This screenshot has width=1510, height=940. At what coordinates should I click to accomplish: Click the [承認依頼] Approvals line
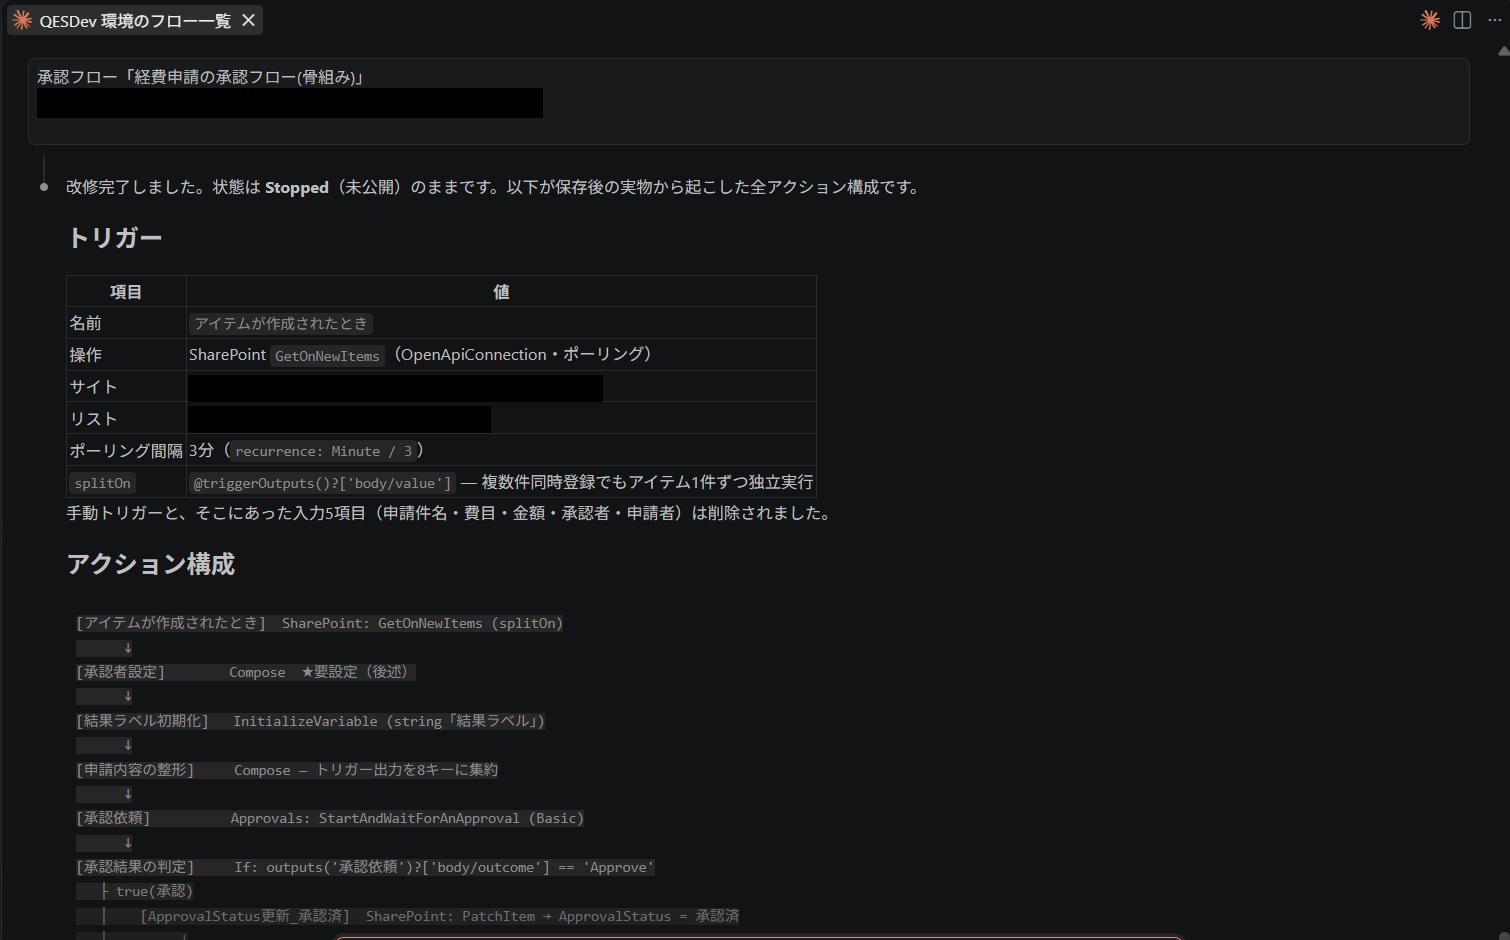coord(330,818)
